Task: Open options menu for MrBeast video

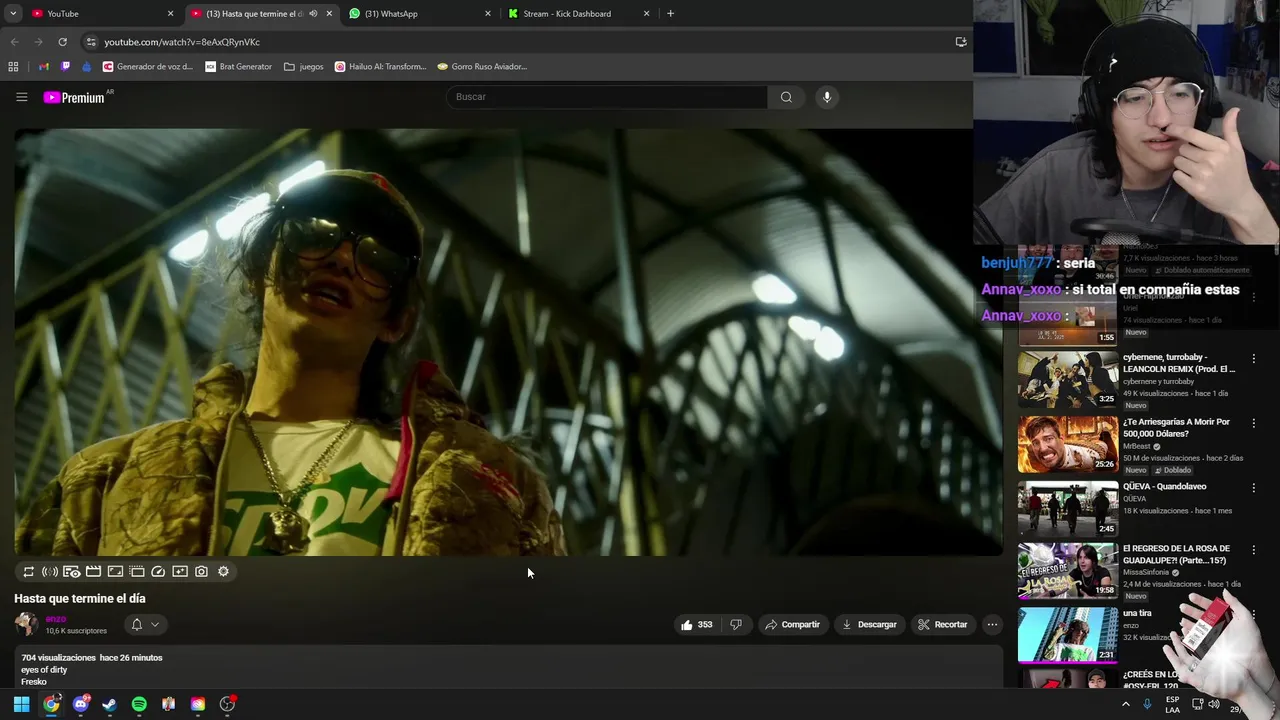Action: click(x=1253, y=423)
